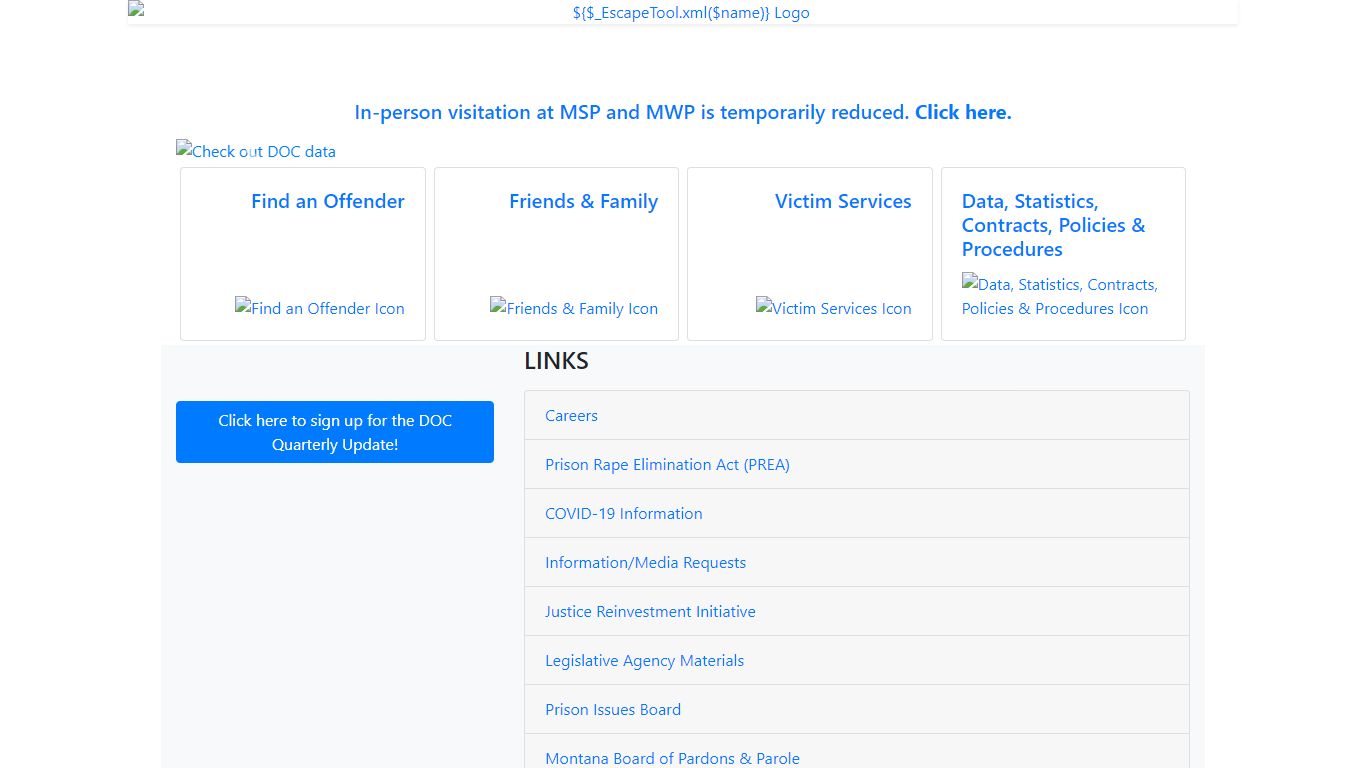Click the Data, Statistics, Contracts Icon image
Screen dimensions: 1366x768
(1060, 296)
